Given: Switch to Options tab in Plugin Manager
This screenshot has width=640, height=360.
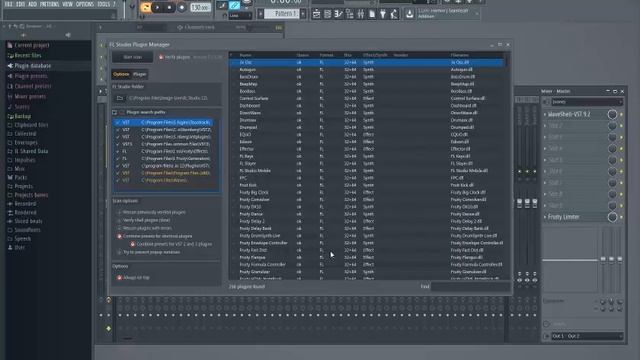Looking at the screenshot, I should pos(121,74).
